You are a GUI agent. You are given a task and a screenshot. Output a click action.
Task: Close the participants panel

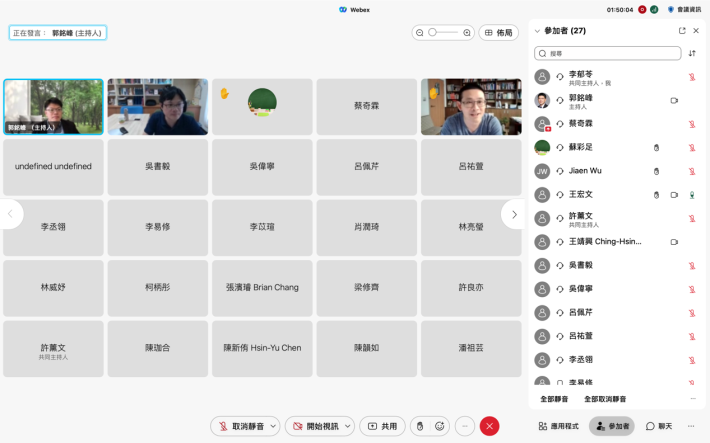696,31
